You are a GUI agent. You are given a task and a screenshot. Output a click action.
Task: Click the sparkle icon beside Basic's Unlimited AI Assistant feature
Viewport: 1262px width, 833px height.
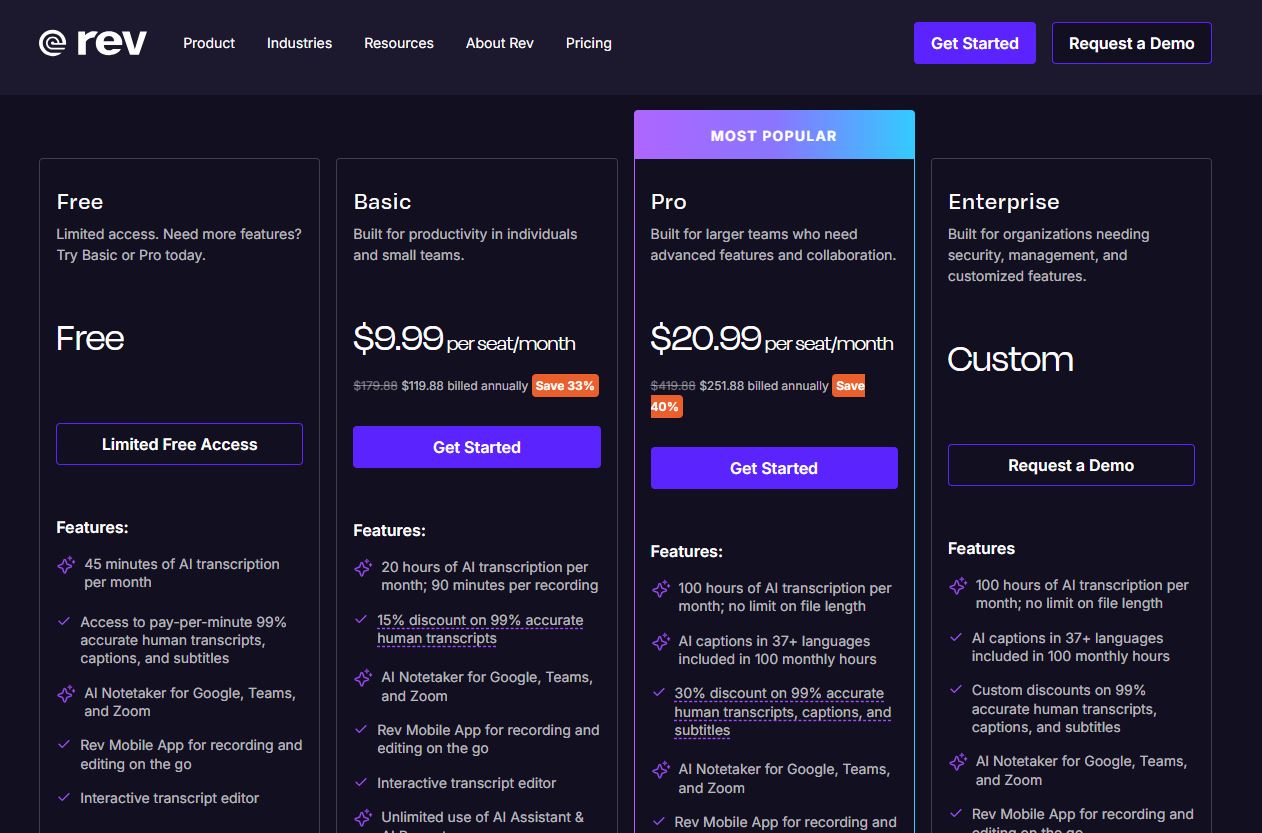click(x=362, y=817)
